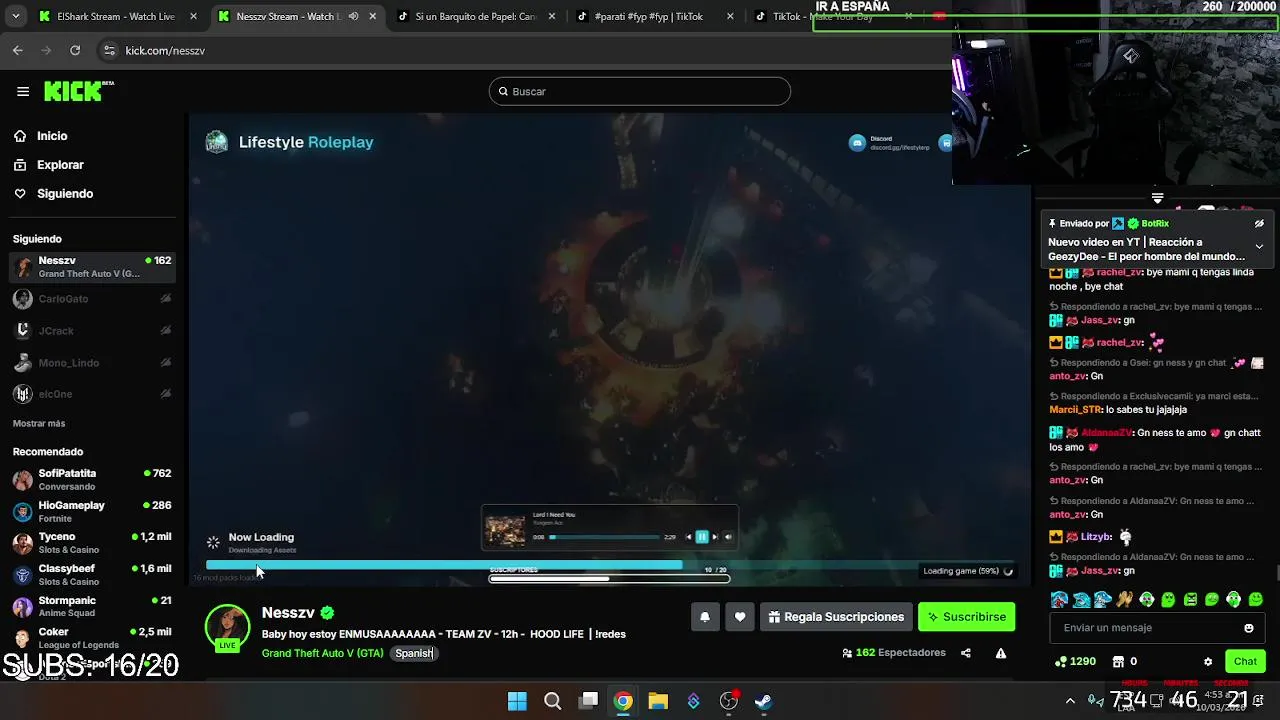View site information icon in address bar
Image resolution: width=1280 pixels, height=720 pixels.
coord(109,50)
